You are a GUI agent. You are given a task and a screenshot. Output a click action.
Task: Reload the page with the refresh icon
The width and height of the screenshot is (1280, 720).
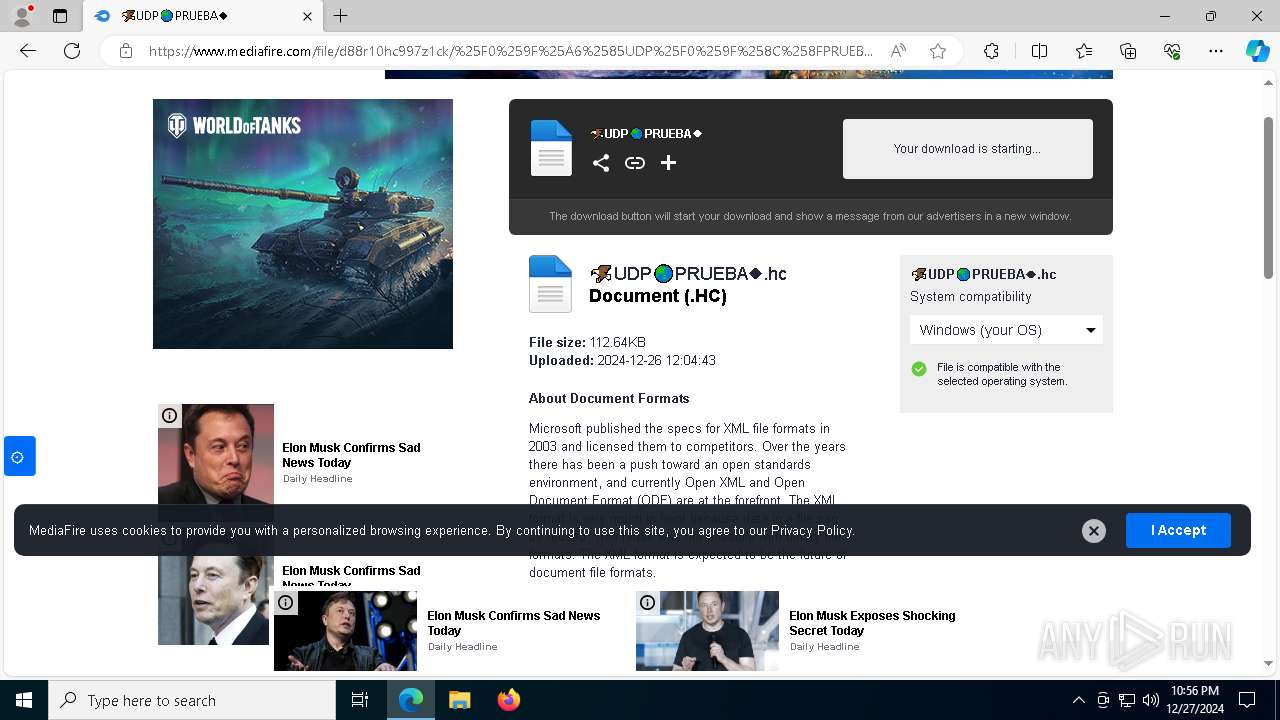point(72,51)
